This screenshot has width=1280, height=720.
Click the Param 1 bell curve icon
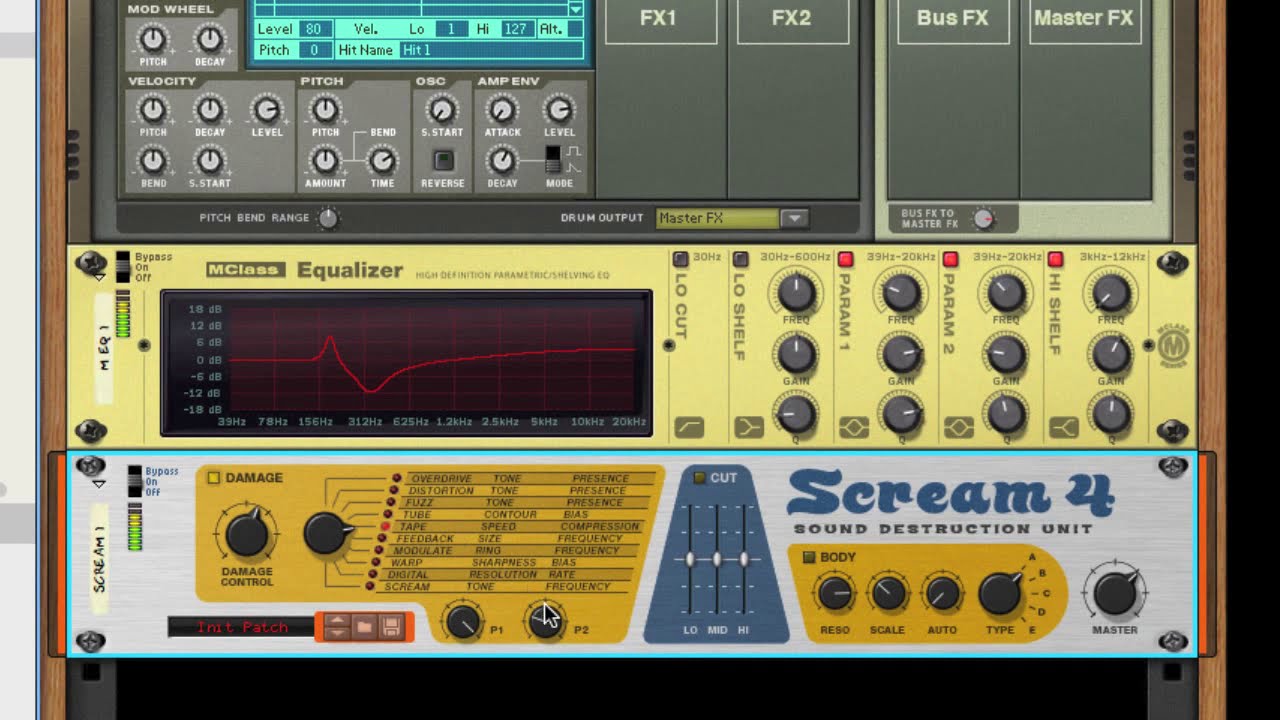[x=853, y=428]
